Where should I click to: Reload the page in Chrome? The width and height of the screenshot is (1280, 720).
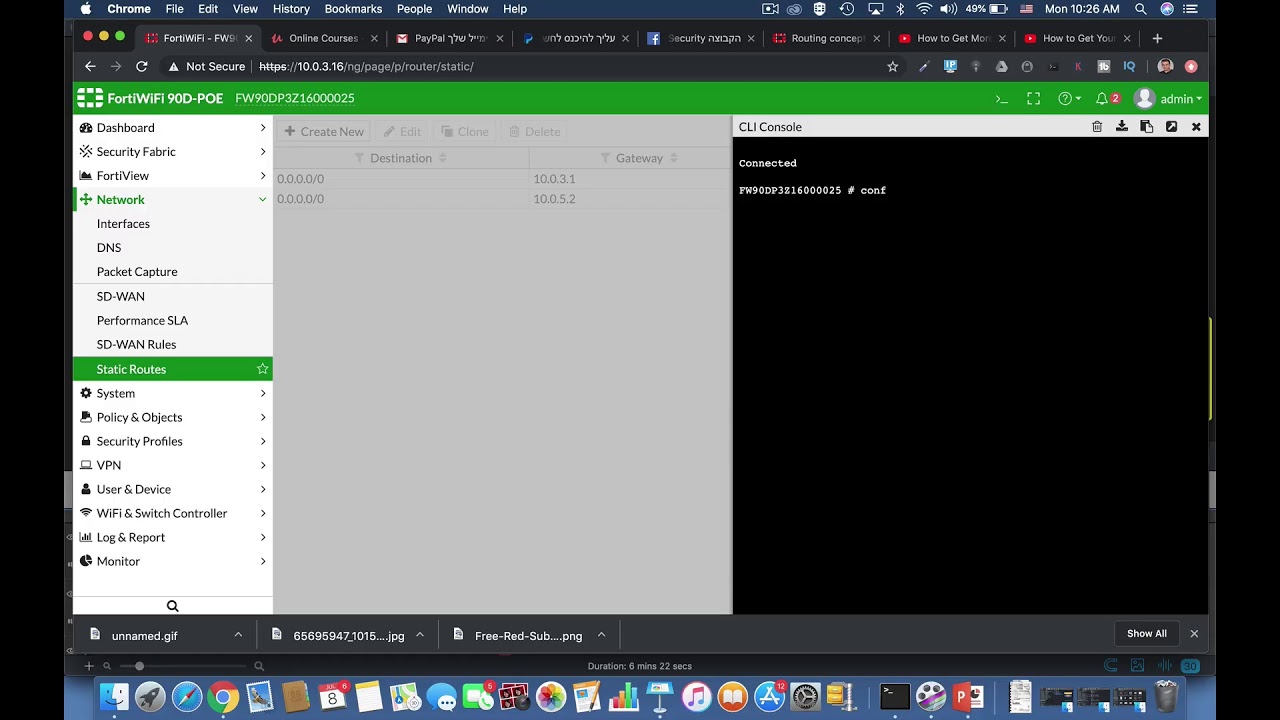click(142, 66)
